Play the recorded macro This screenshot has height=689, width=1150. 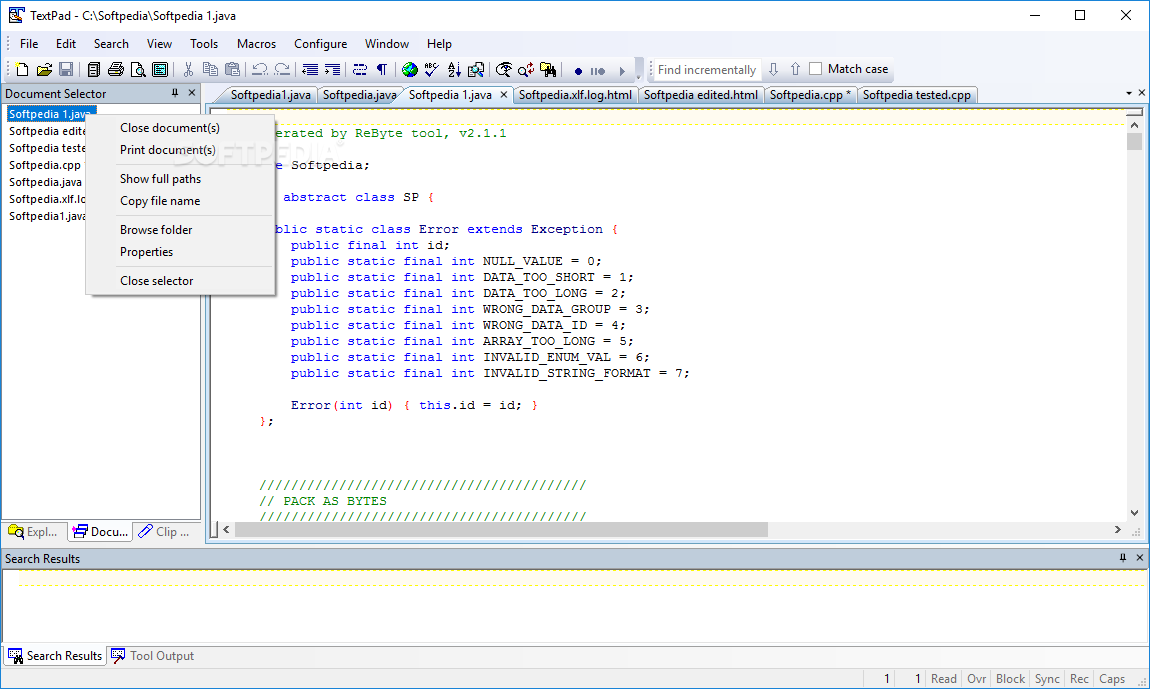point(622,71)
